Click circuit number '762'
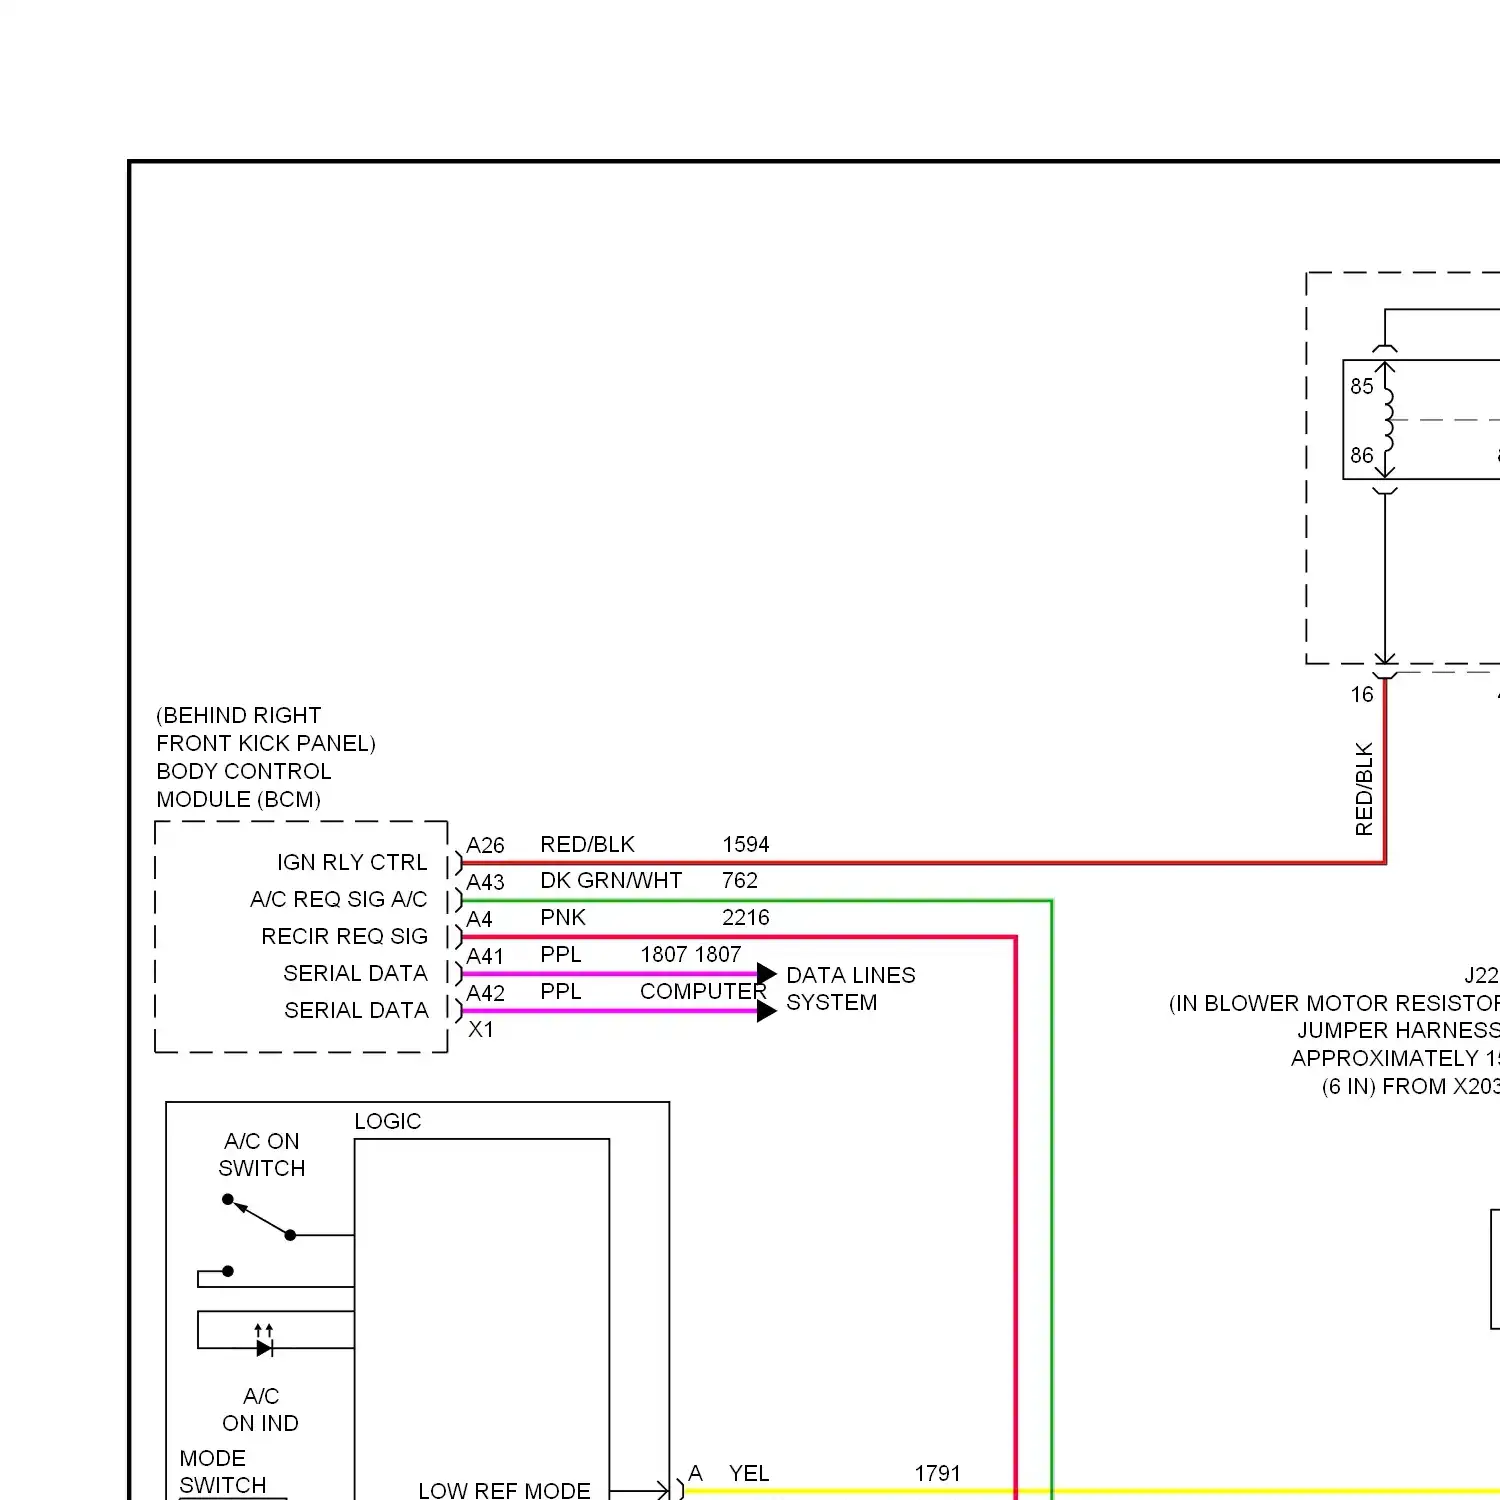 [x=740, y=880]
